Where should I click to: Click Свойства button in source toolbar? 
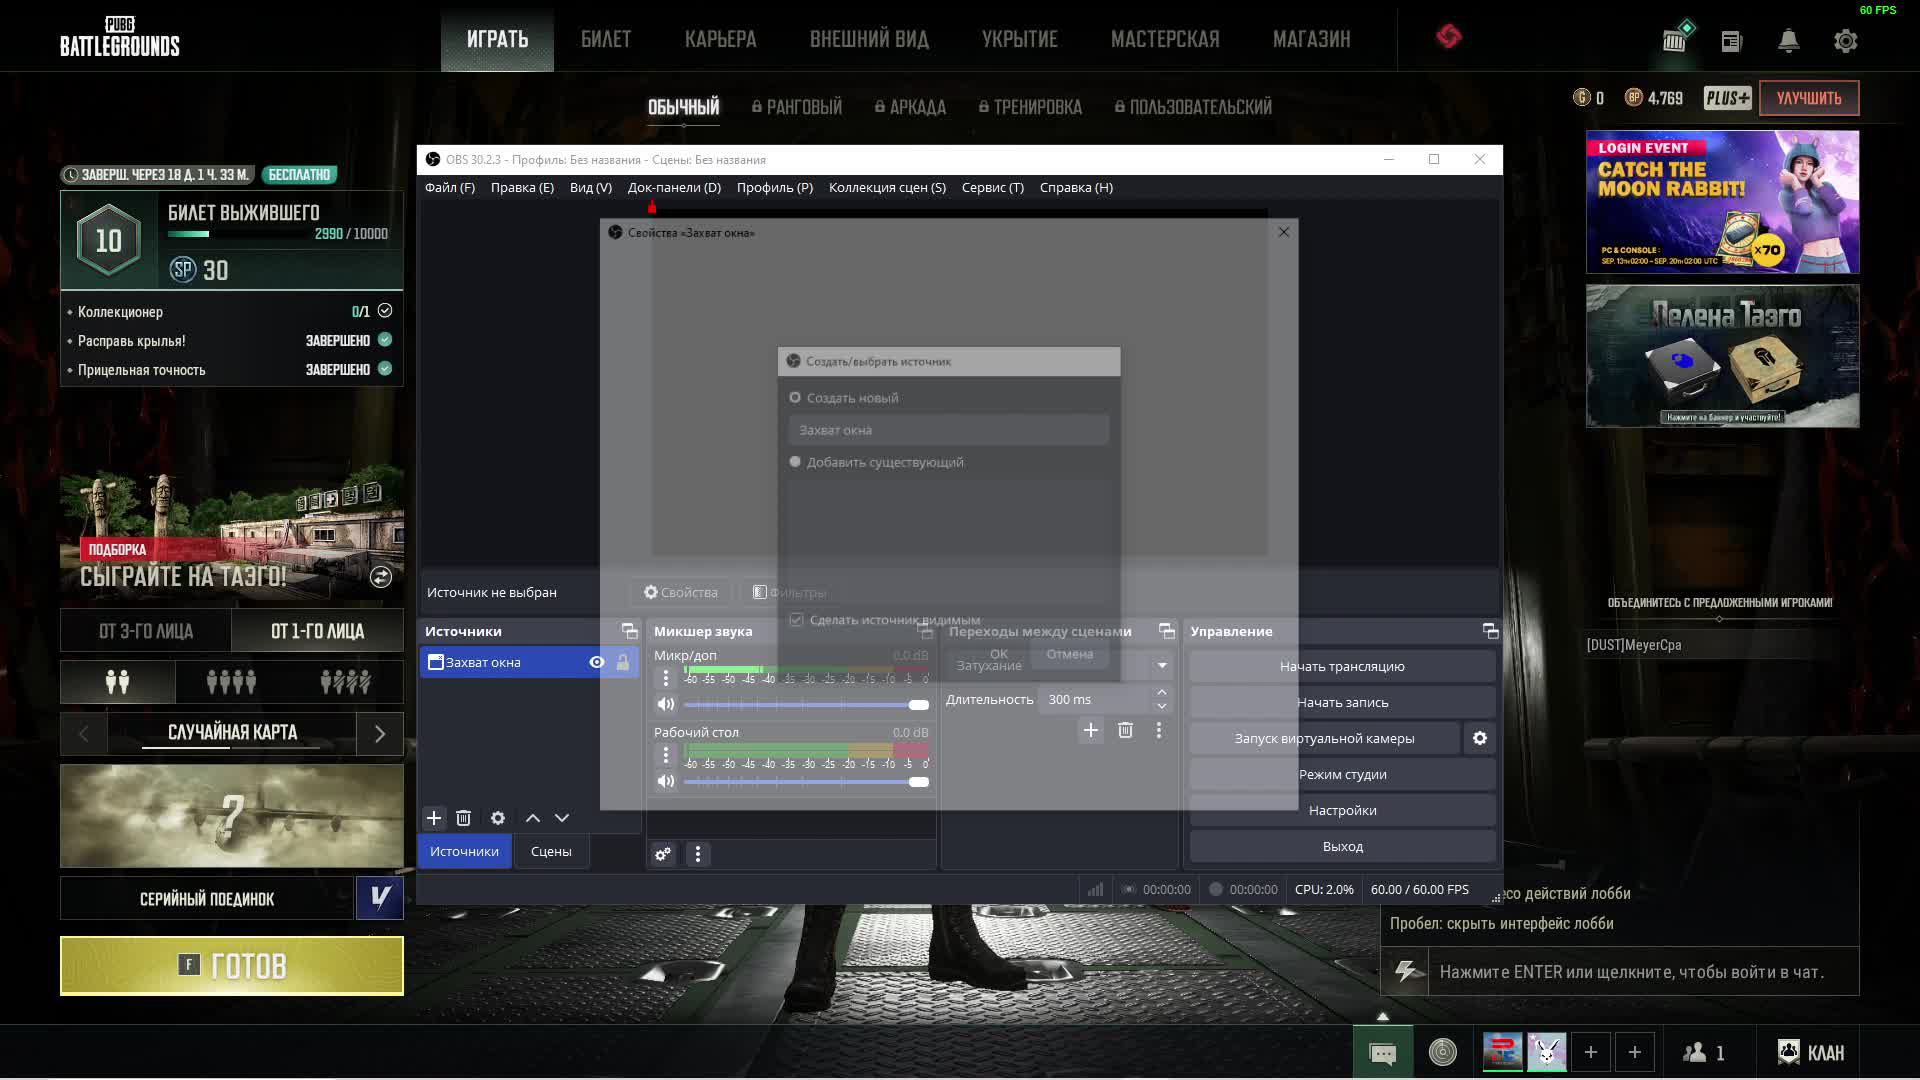(681, 592)
